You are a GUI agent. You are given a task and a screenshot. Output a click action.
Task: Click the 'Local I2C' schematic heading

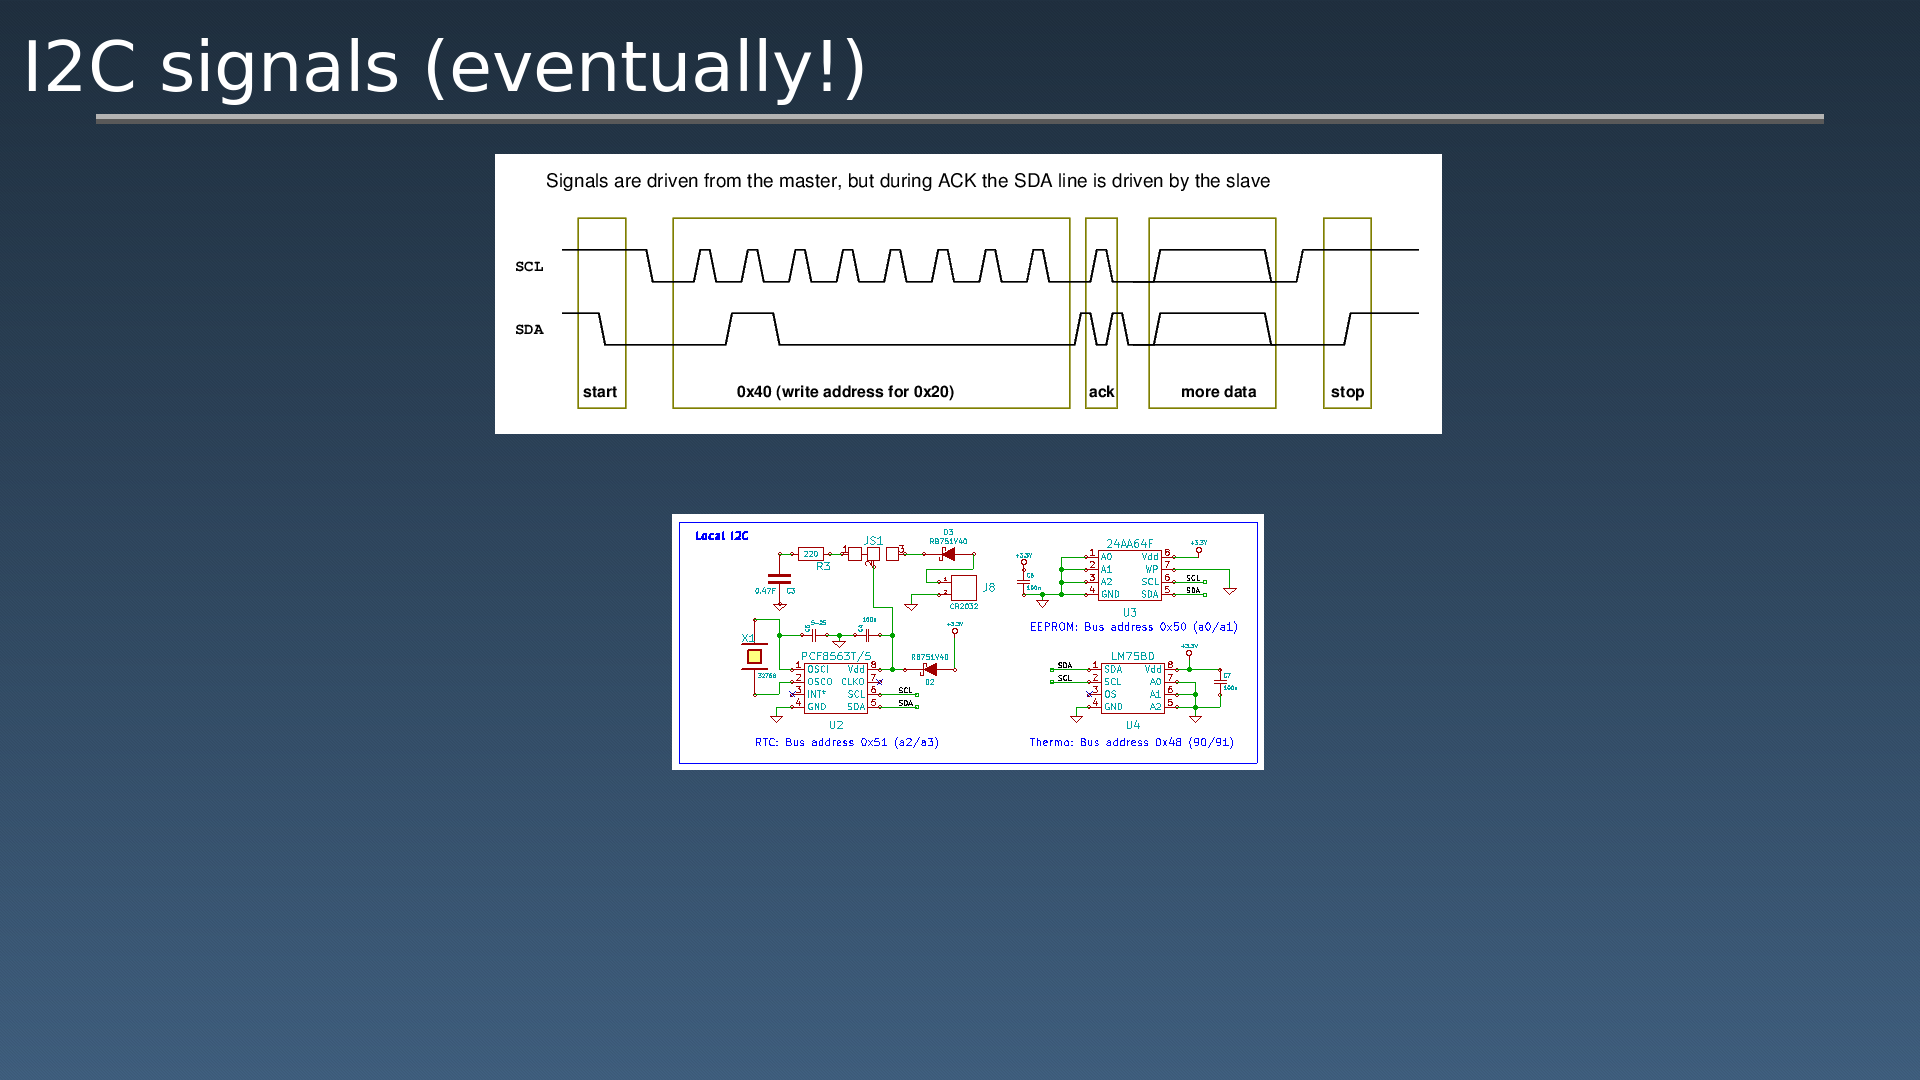(x=721, y=536)
